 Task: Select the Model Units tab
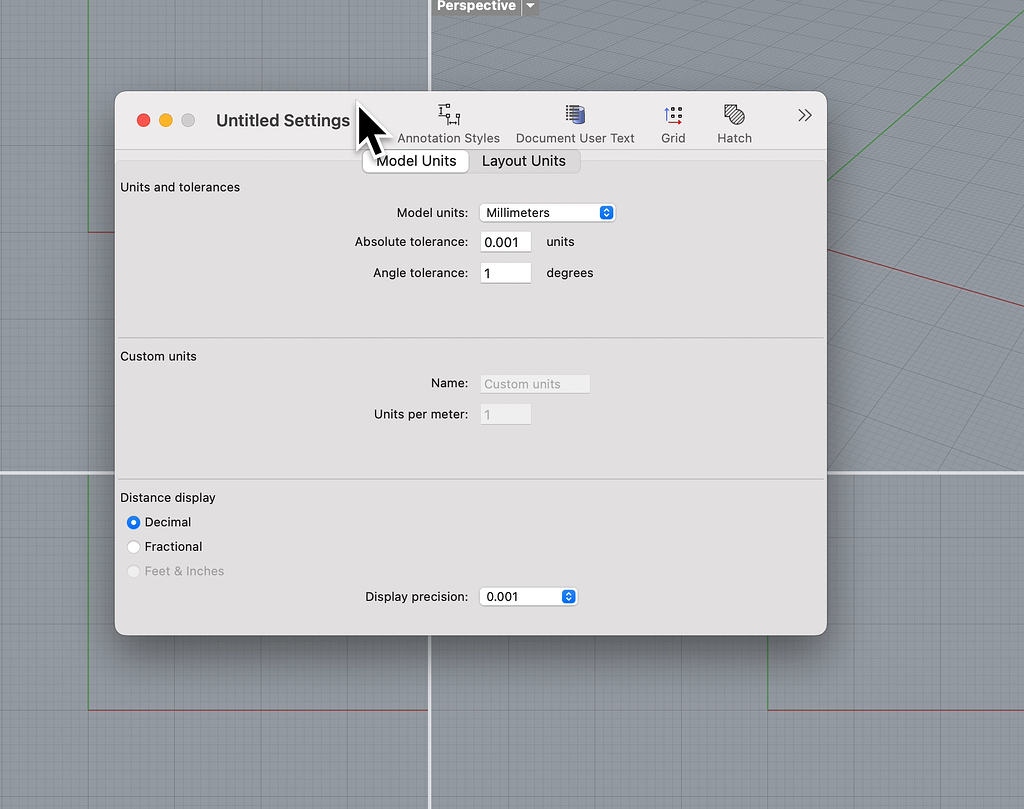pyautogui.click(x=415, y=160)
